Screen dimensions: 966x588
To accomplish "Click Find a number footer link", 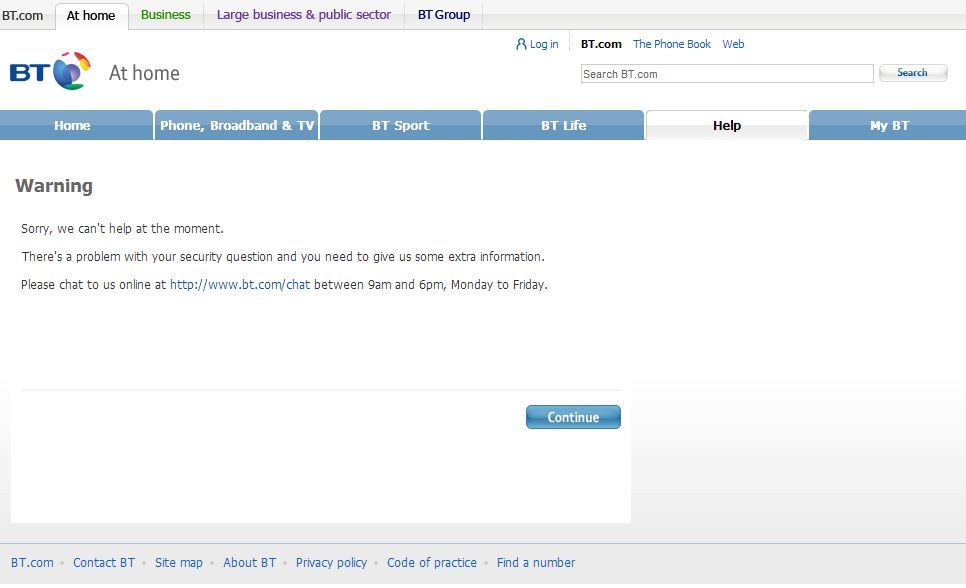I will tap(536, 563).
